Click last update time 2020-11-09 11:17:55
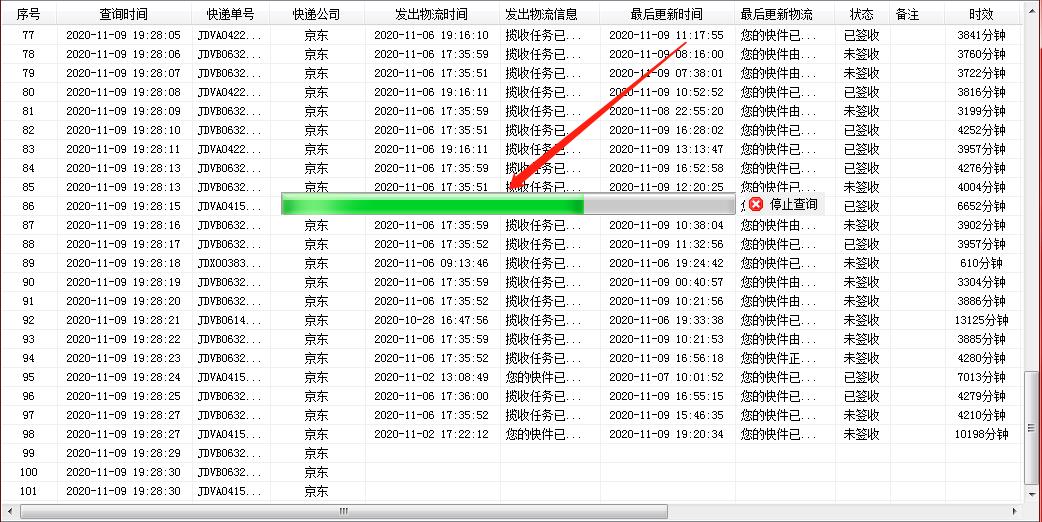The height and width of the screenshot is (522, 1042). [x=667, y=35]
